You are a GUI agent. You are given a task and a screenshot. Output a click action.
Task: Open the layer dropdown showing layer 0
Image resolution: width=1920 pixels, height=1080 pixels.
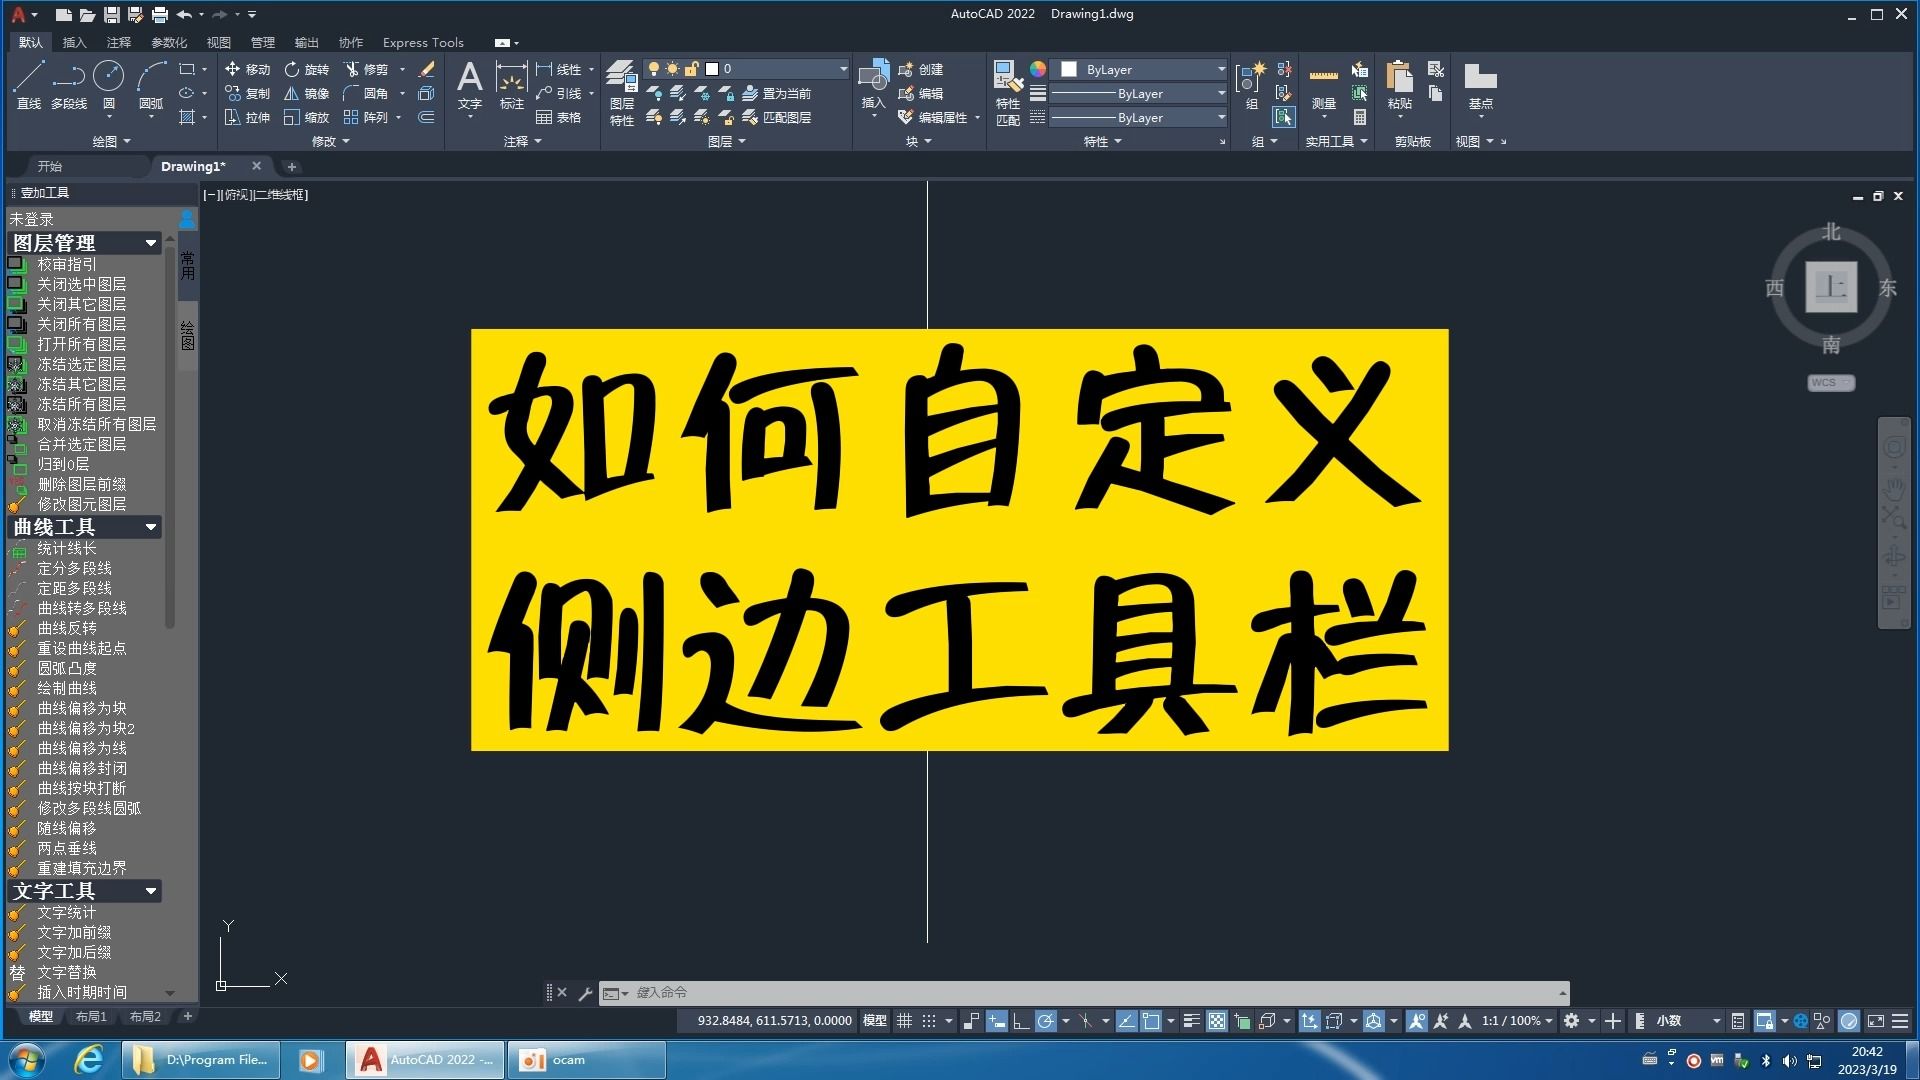[x=843, y=68]
